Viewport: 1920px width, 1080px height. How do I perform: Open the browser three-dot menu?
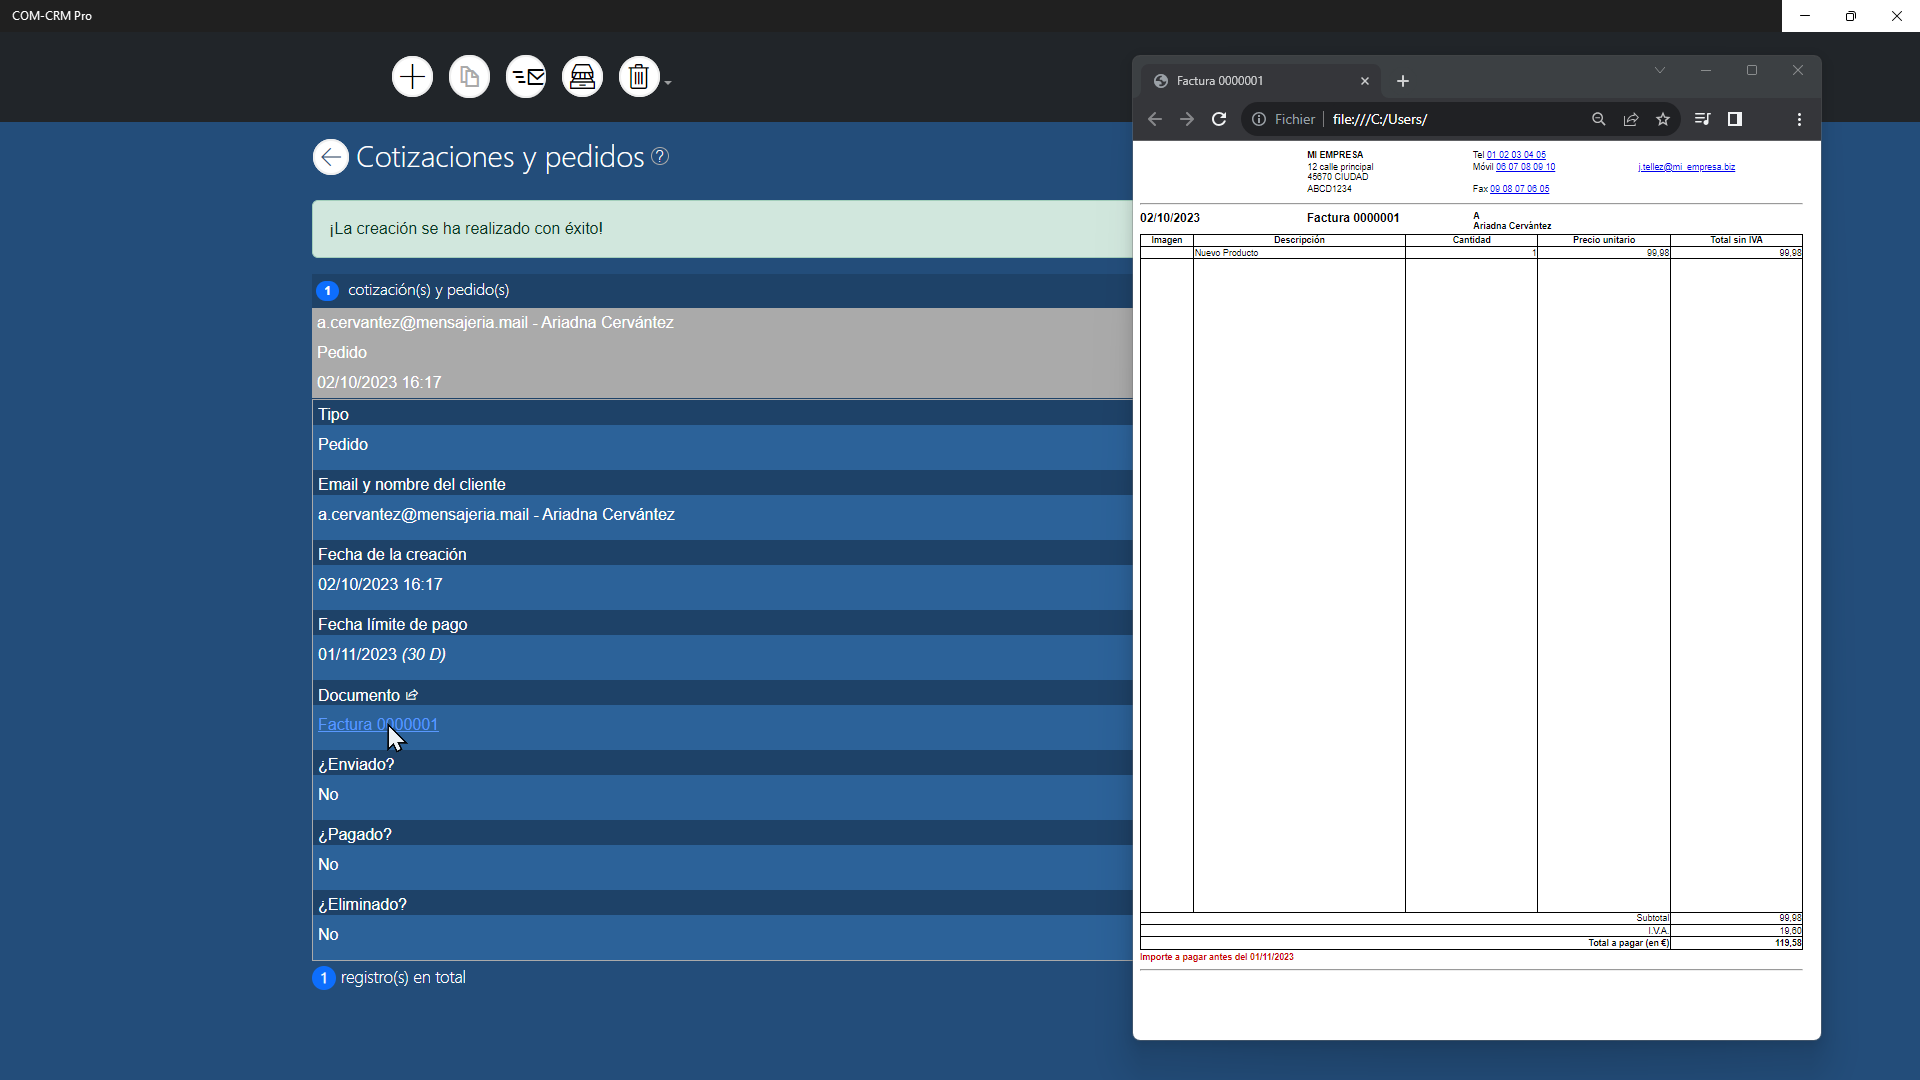[x=1799, y=119]
